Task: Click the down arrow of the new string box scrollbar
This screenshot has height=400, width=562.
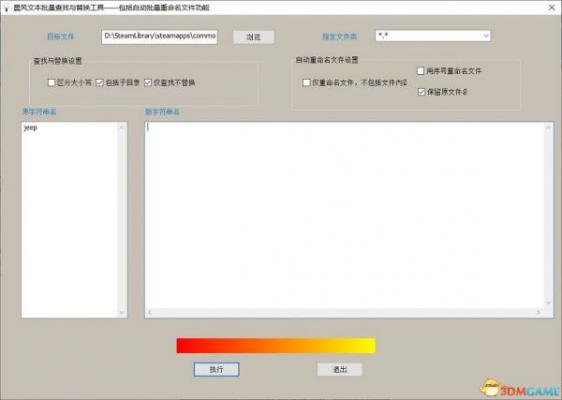Action: pyautogui.click(x=548, y=303)
